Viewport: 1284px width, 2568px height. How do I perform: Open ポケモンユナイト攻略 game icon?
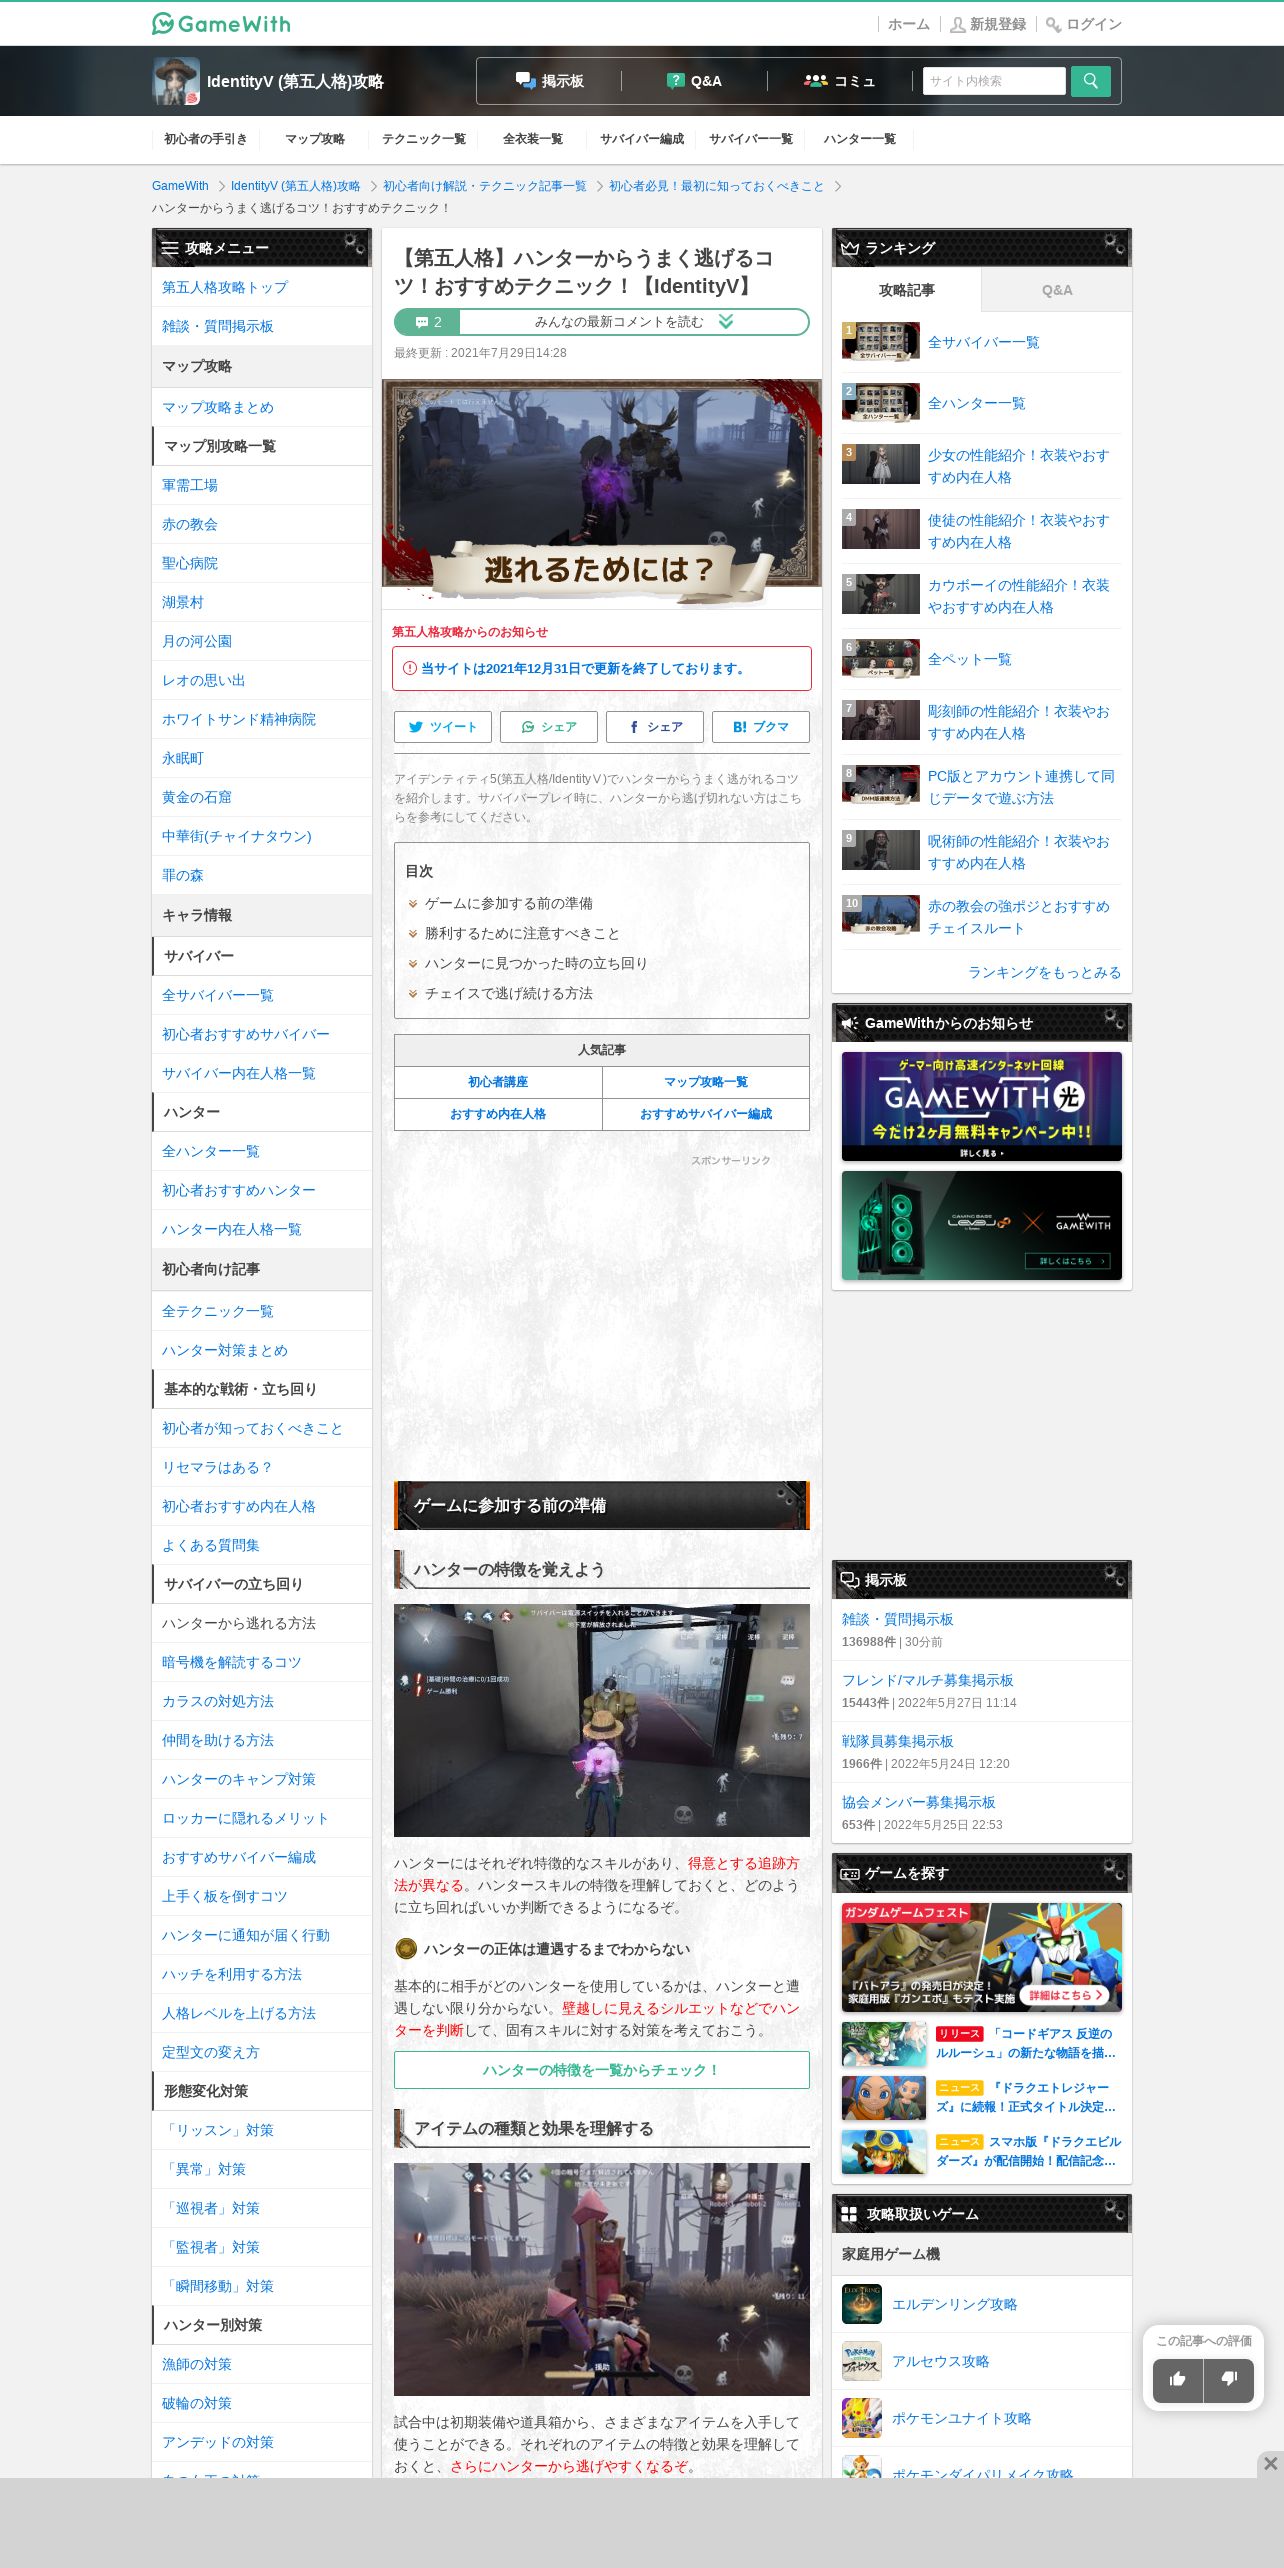862,2418
